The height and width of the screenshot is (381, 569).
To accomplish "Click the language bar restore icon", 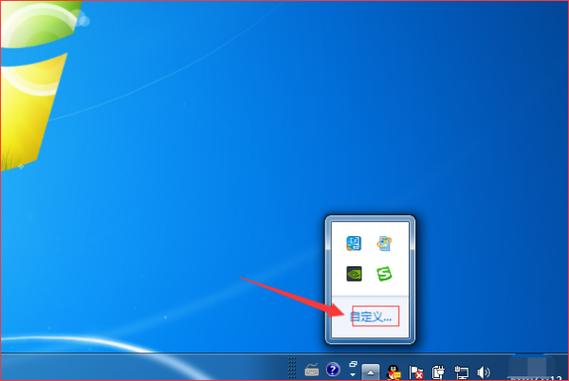I will pos(353,364).
